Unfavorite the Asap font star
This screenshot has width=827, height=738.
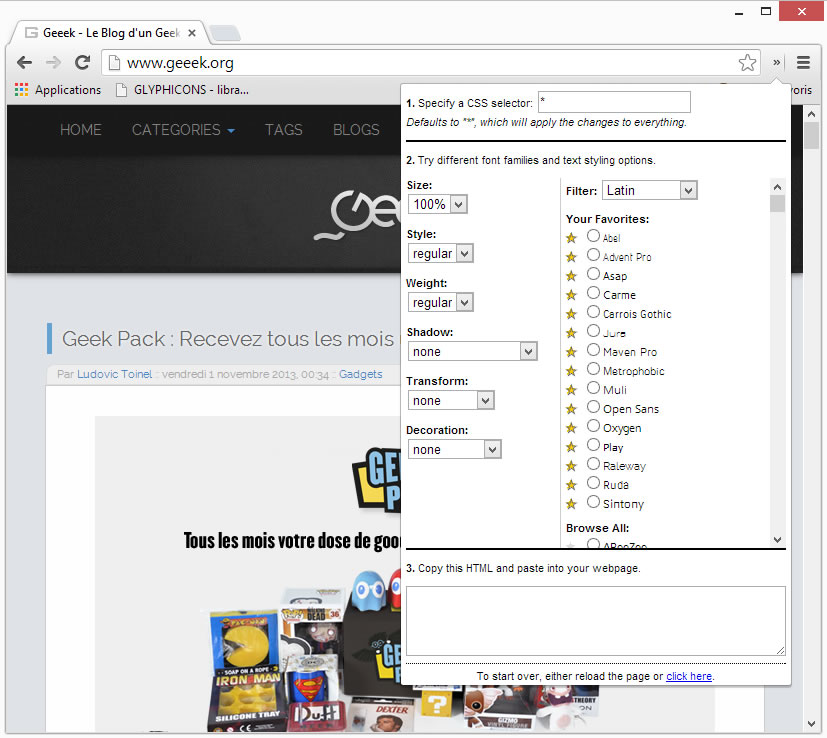click(571, 276)
